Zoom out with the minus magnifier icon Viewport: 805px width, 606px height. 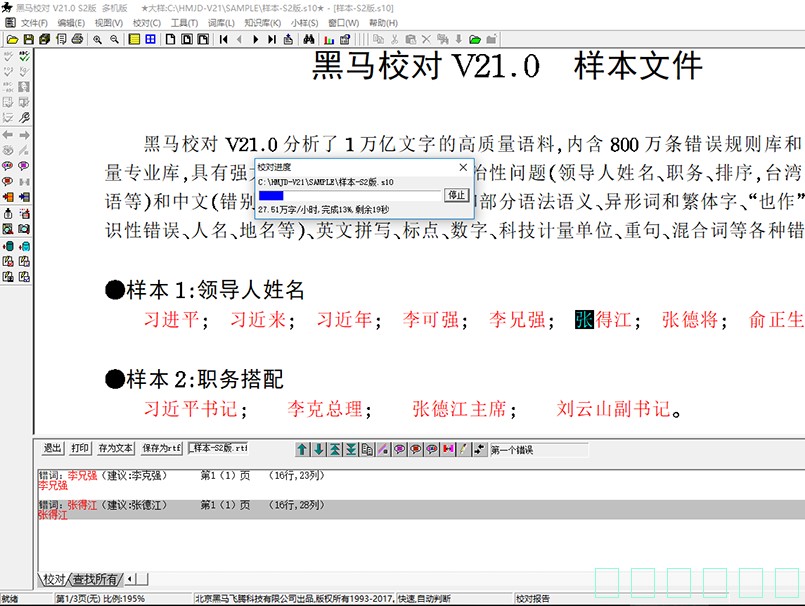pos(114,40)
